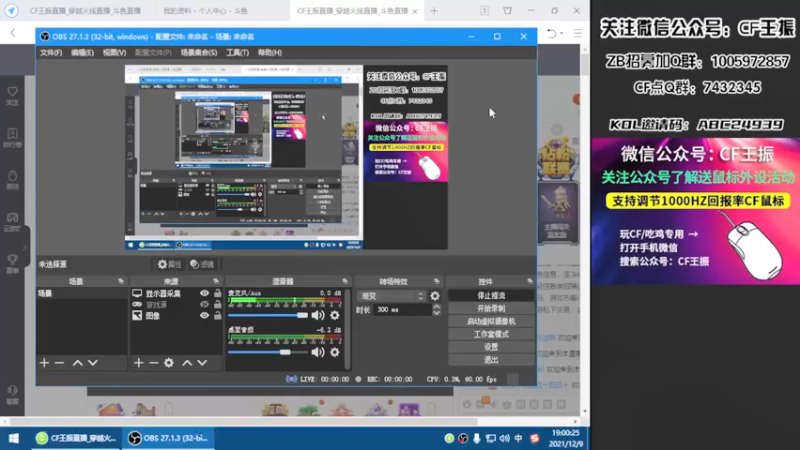This screenshot has height=450, width=800.
Task: Open OBS 设置 settings button
Action: pos(491,347)
